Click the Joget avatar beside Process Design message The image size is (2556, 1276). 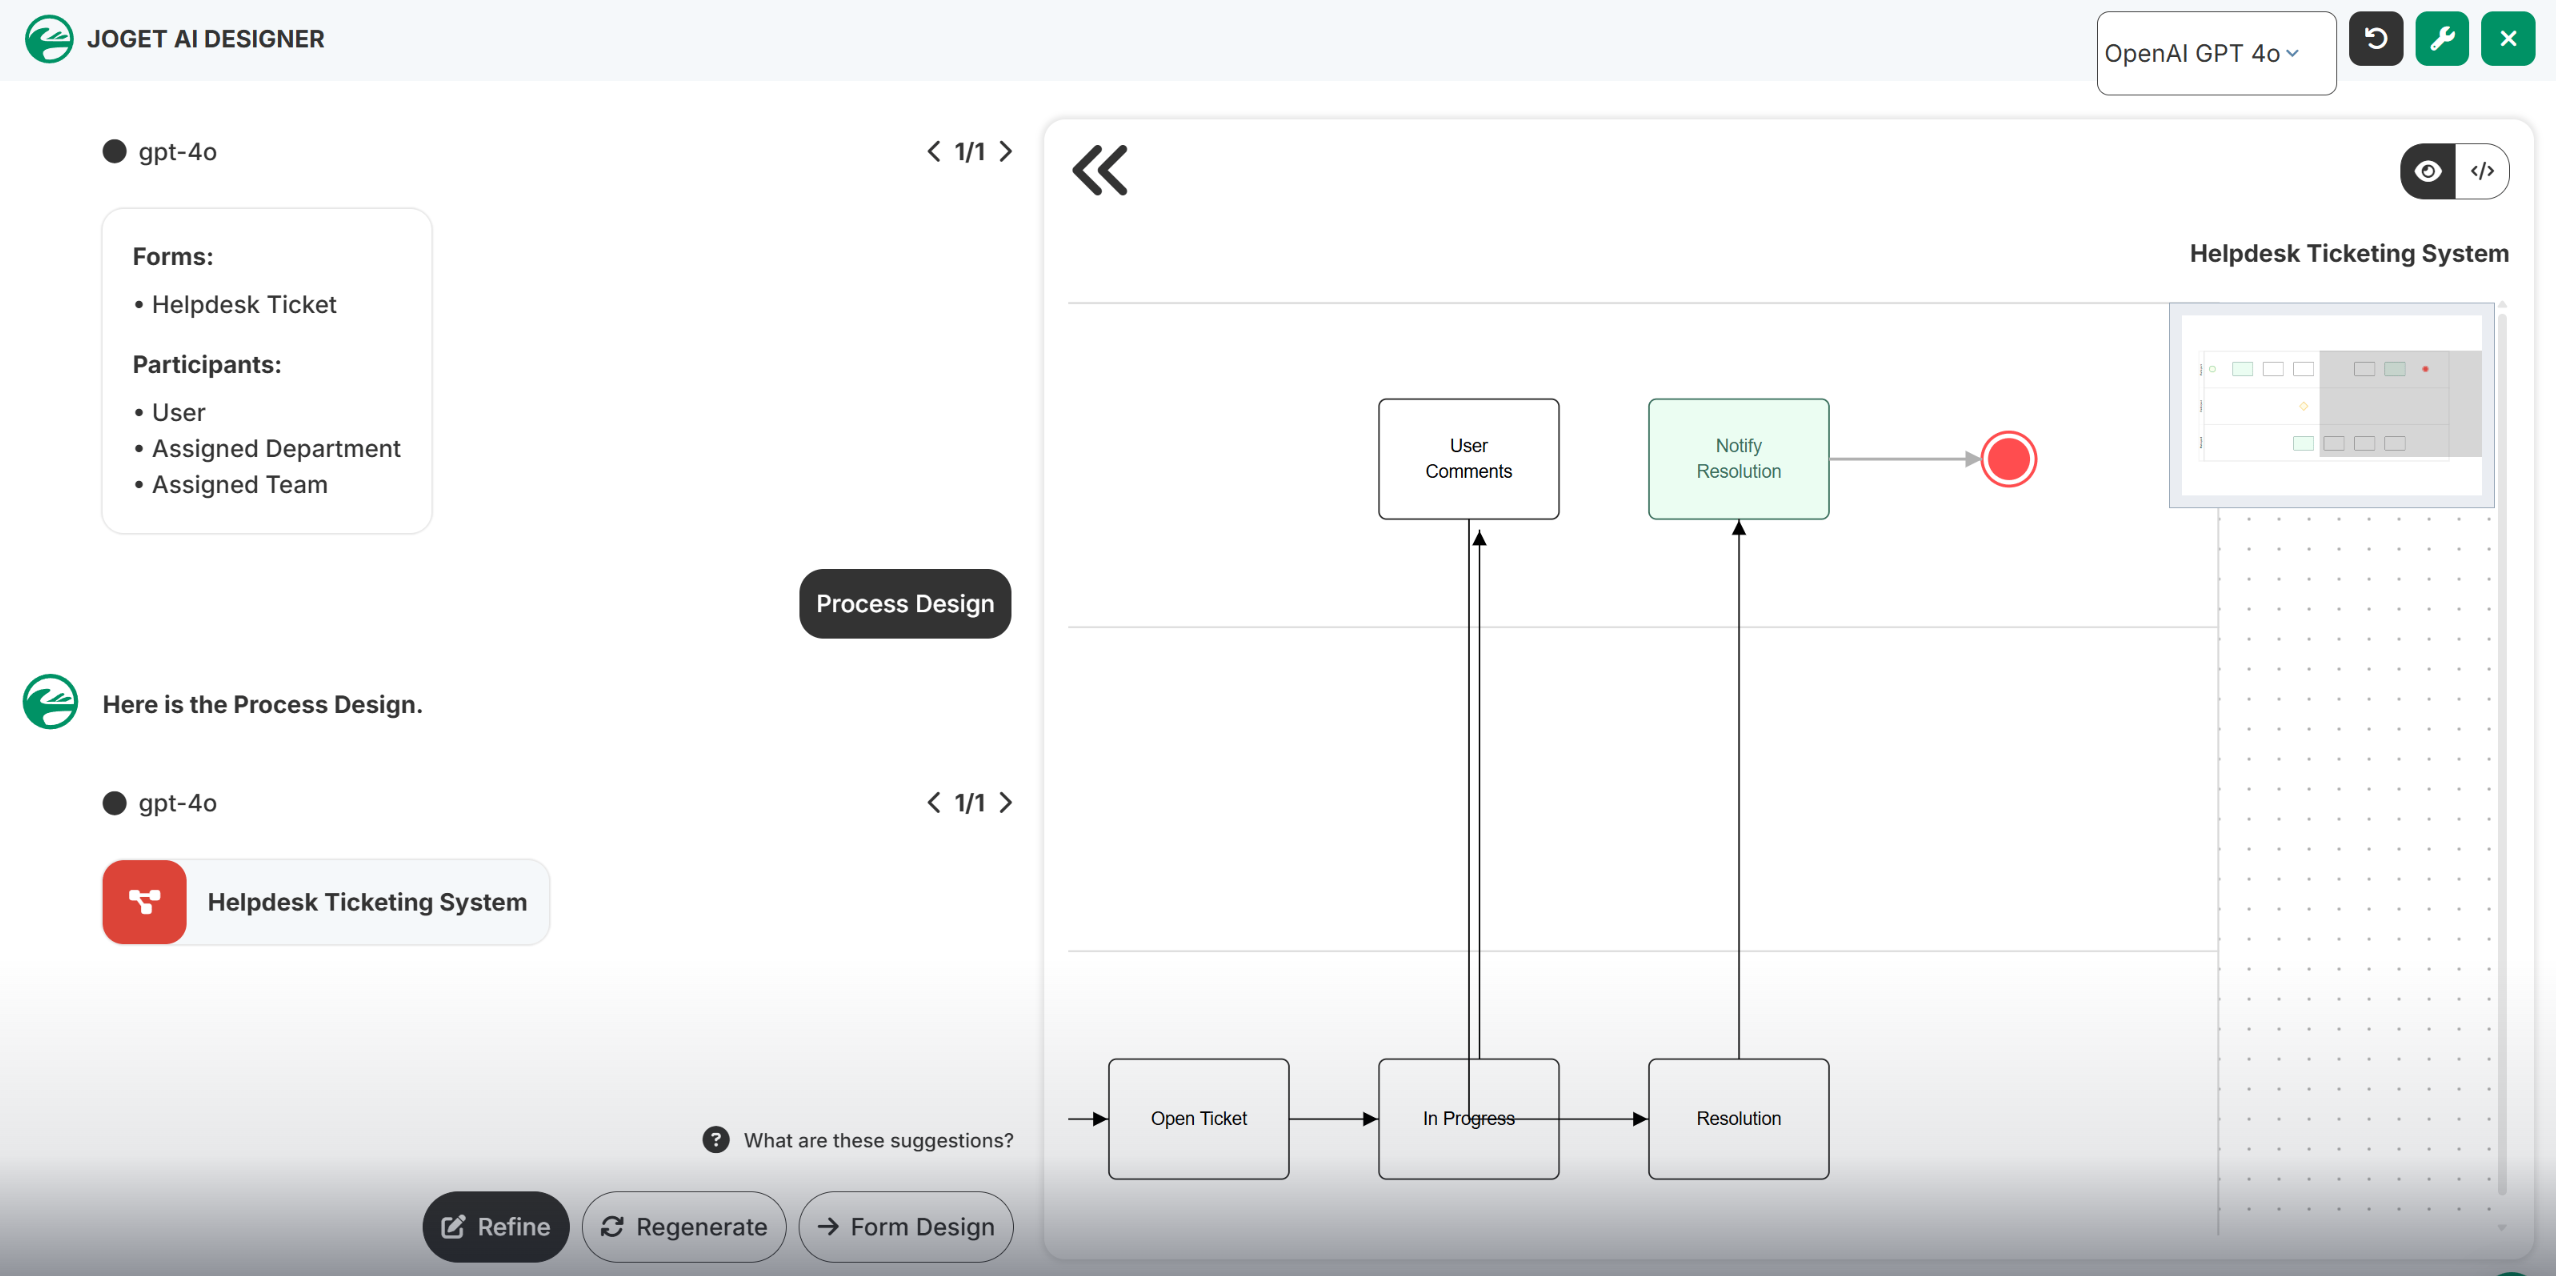point(50,702)
